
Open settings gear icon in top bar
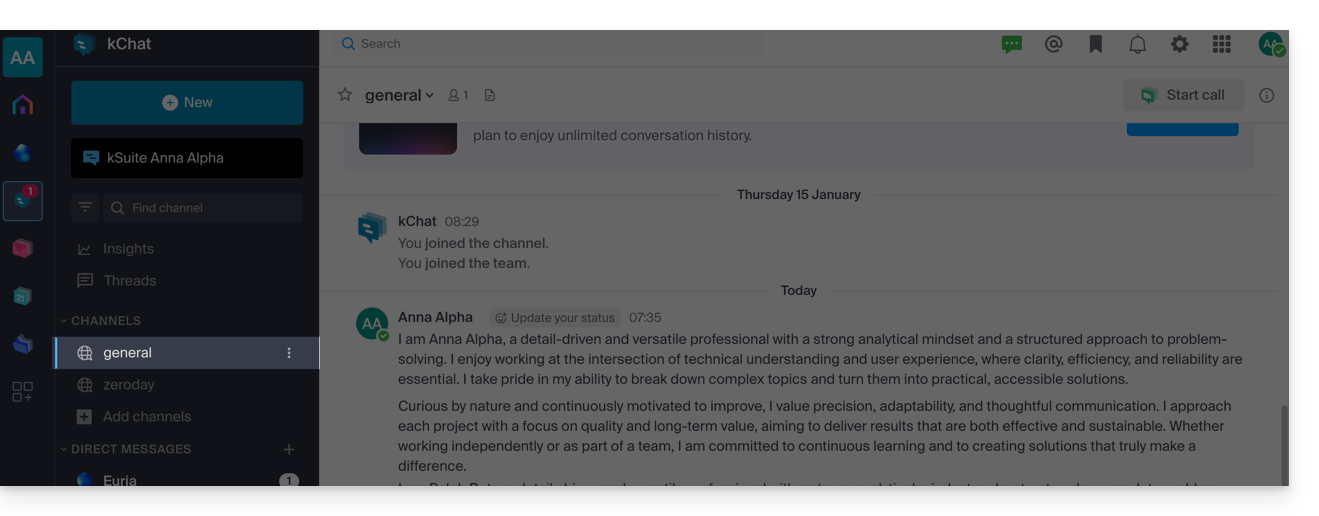tap(1179, 44)
